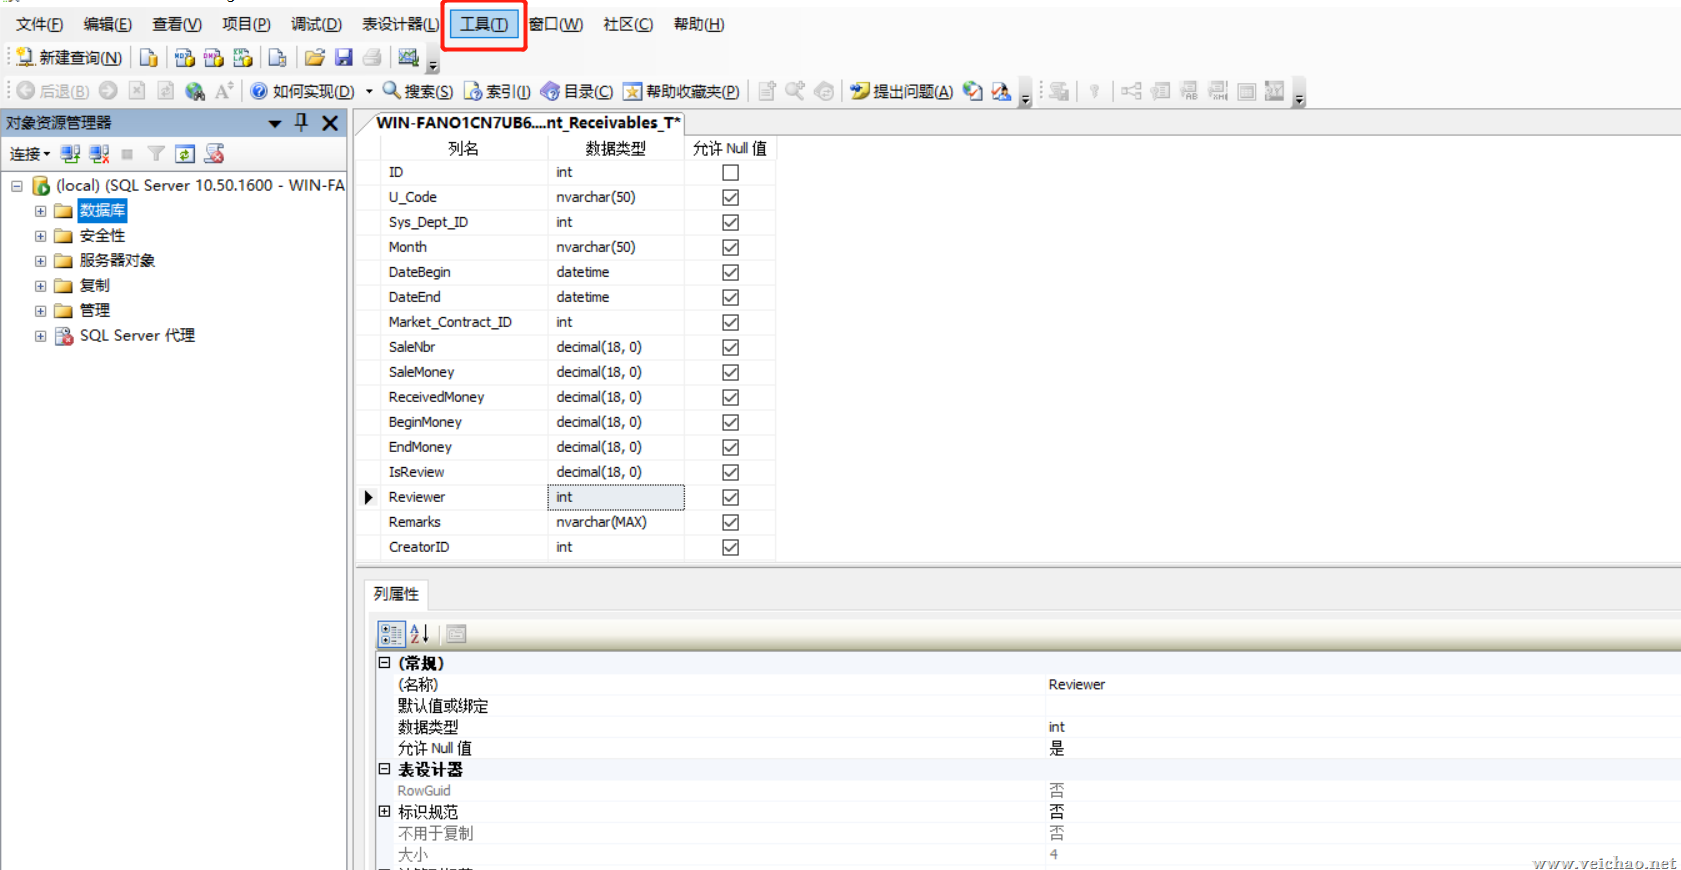Click the 提出问题(A) button

(901, 91)
